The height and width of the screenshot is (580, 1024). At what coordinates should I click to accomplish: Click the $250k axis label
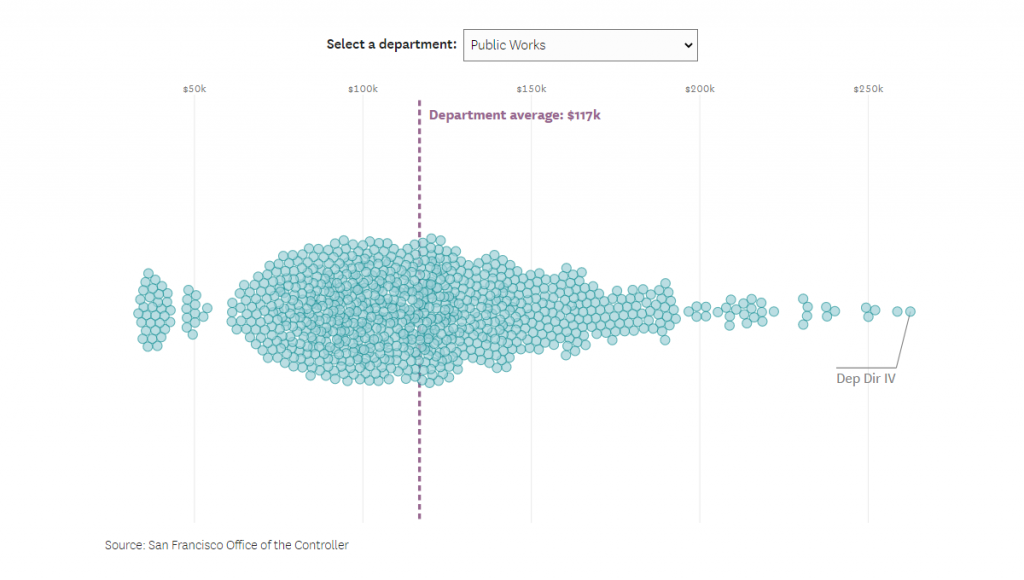(x=868, y=88)
